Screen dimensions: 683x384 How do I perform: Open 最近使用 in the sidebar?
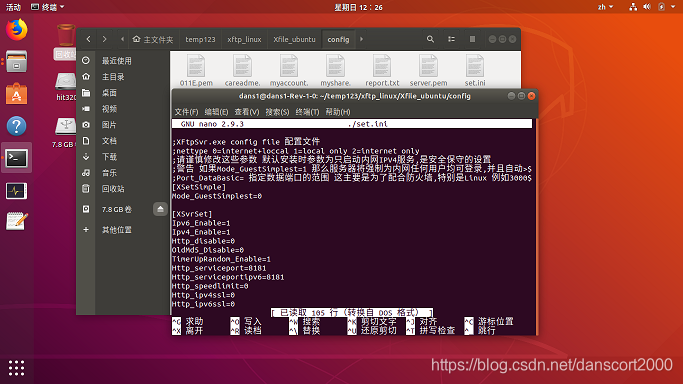click(x=123, y=61)
